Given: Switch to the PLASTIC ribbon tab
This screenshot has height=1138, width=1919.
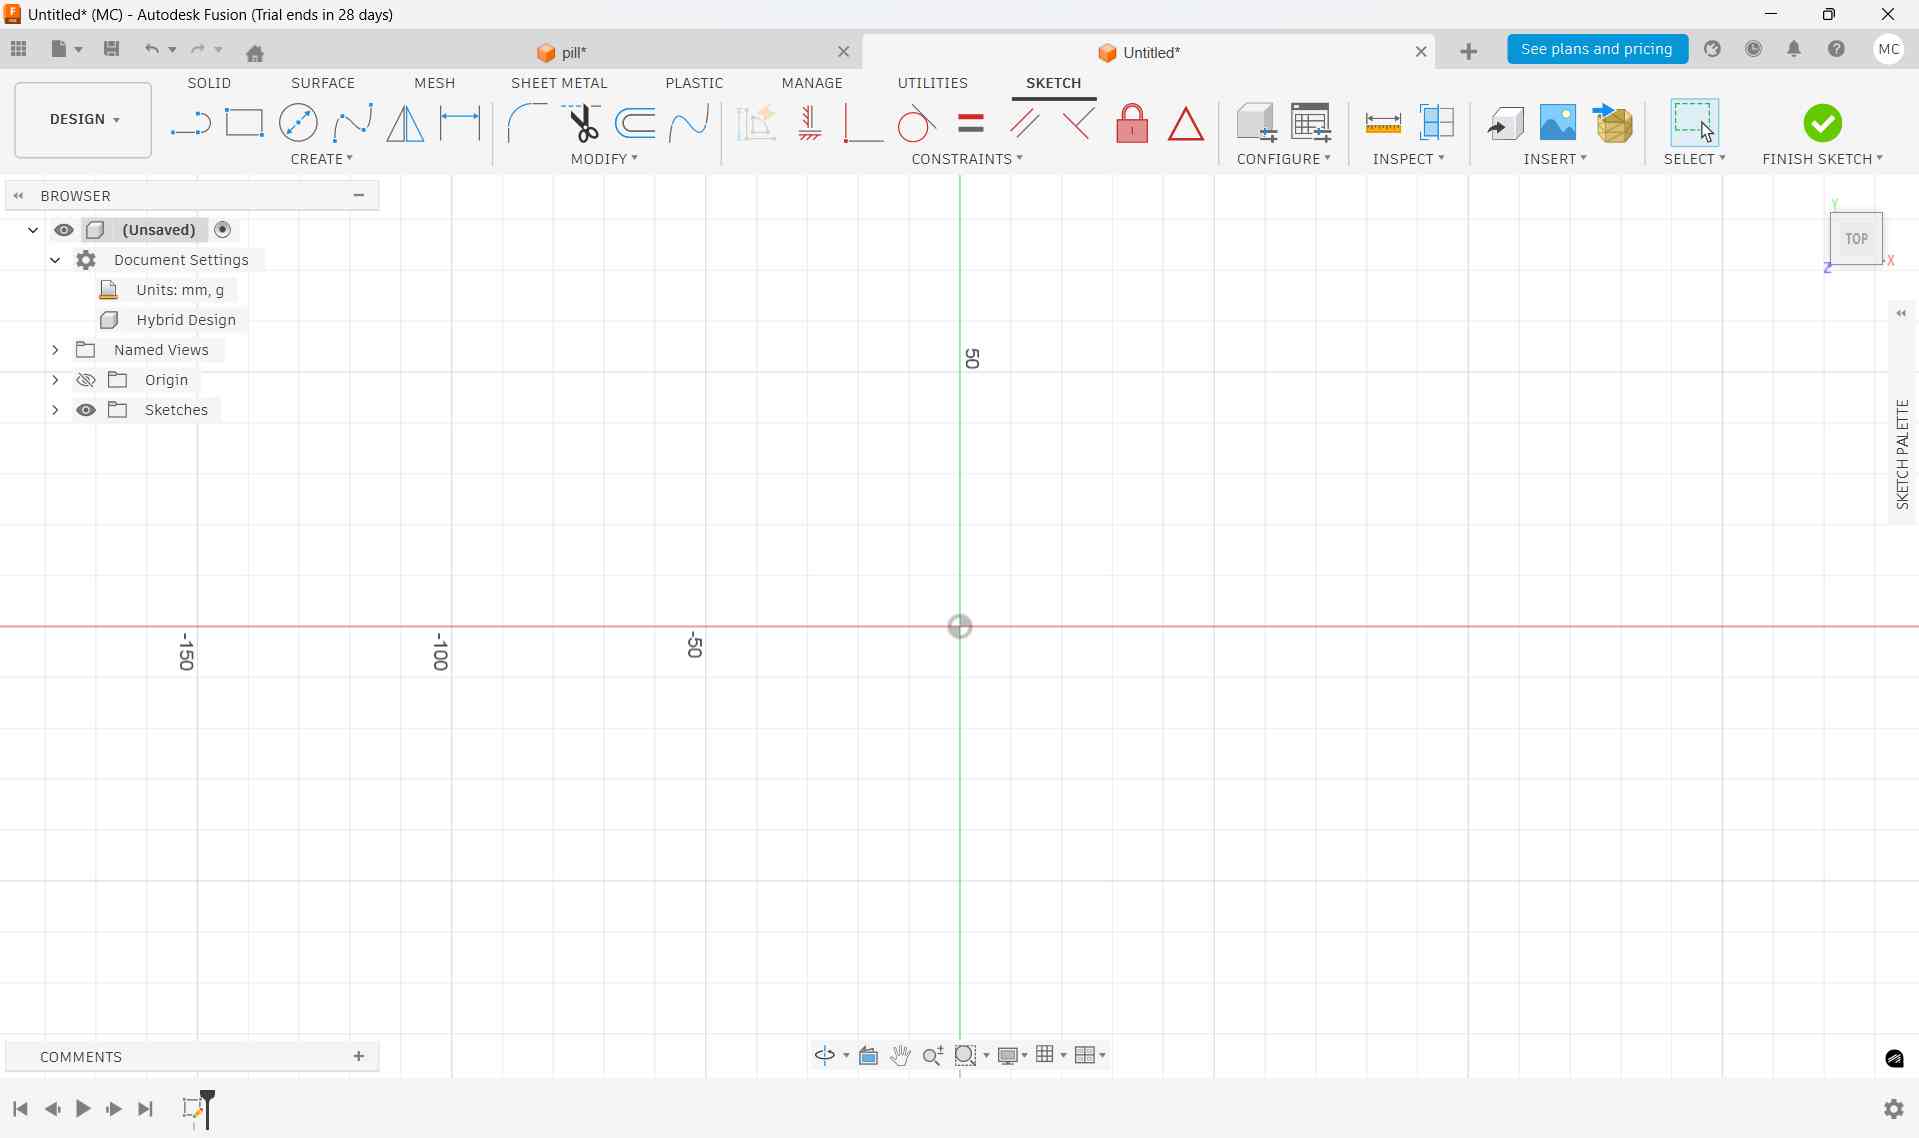Looking at the screenshot, I should [x=694, y=83].
